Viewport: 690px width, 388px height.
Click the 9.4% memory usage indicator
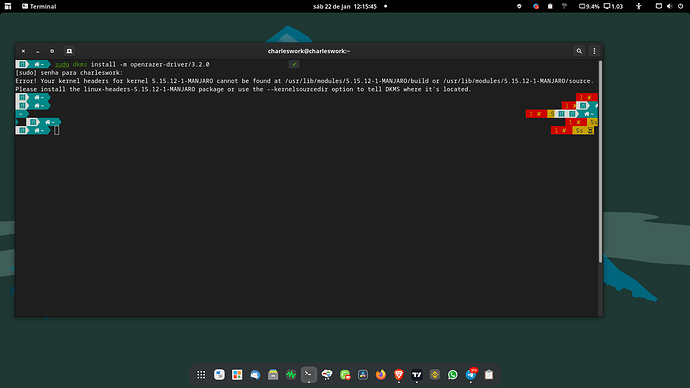pos(589,6)
